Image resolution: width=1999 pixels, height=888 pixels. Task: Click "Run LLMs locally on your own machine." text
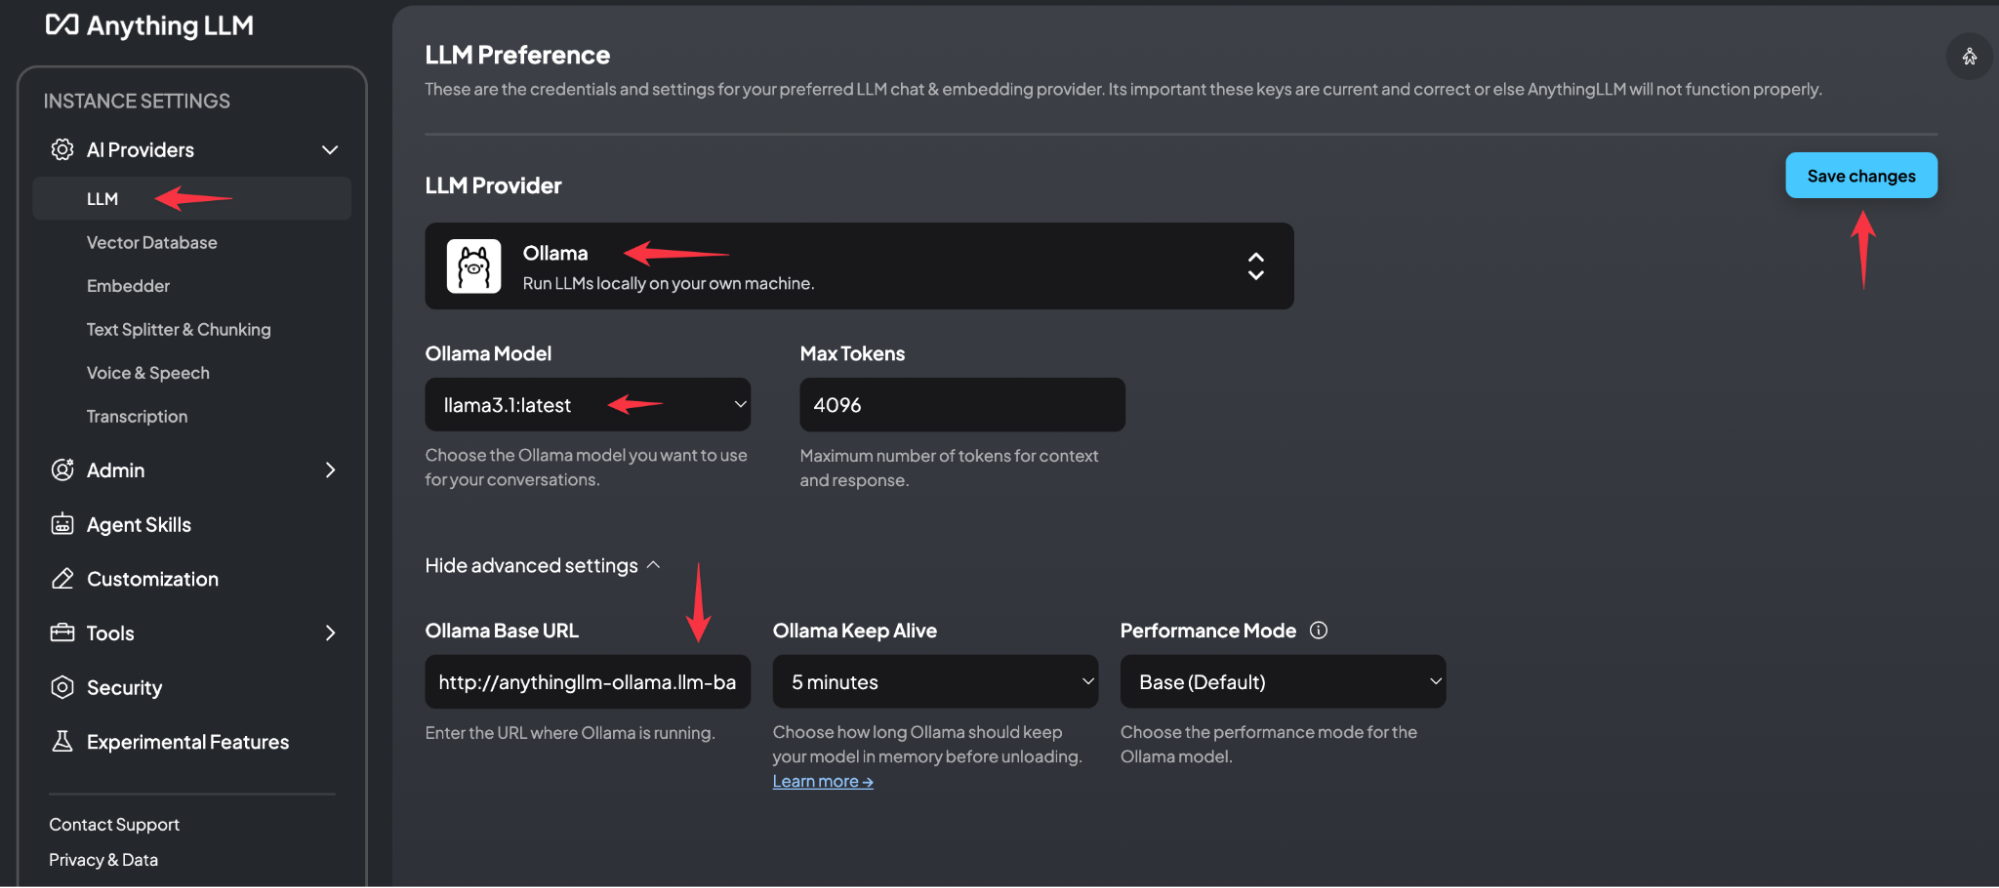[668, 284]
